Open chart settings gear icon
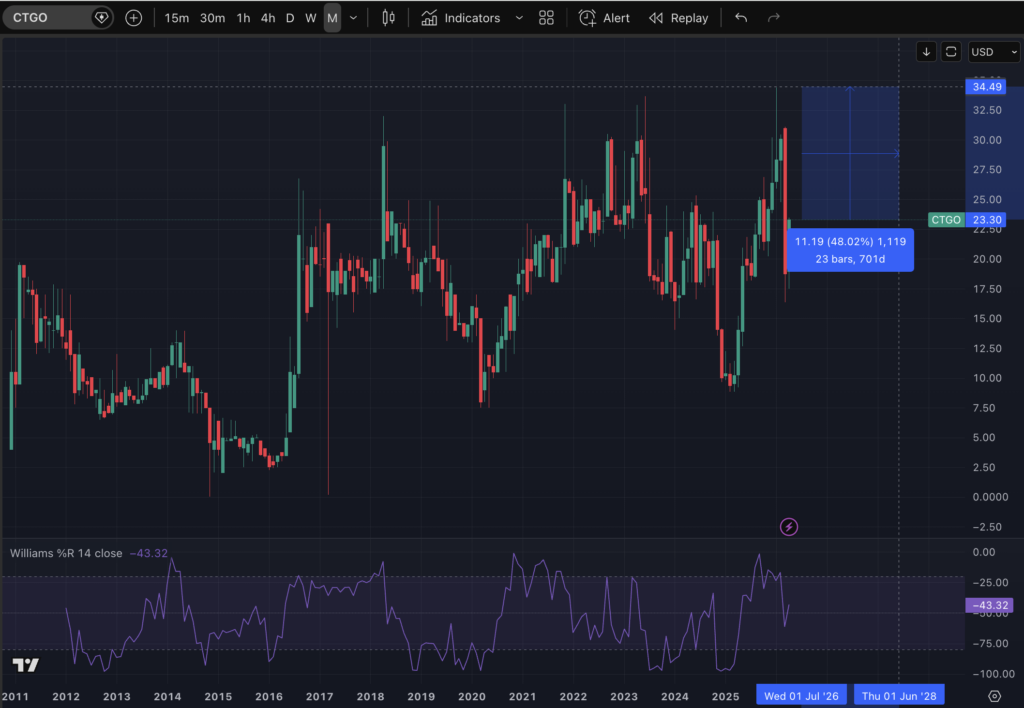 [994, 696]
